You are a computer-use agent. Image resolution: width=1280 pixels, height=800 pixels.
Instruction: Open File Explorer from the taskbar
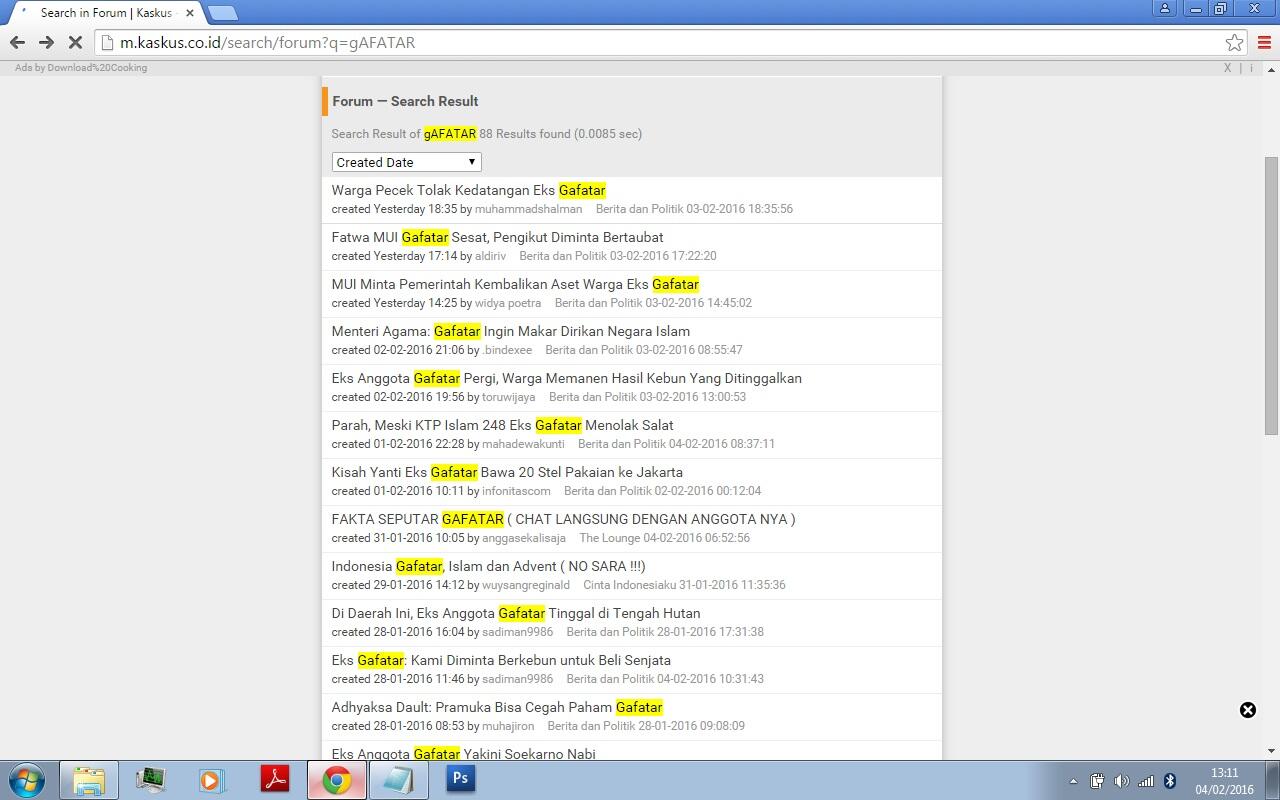[x=89, y=780]
